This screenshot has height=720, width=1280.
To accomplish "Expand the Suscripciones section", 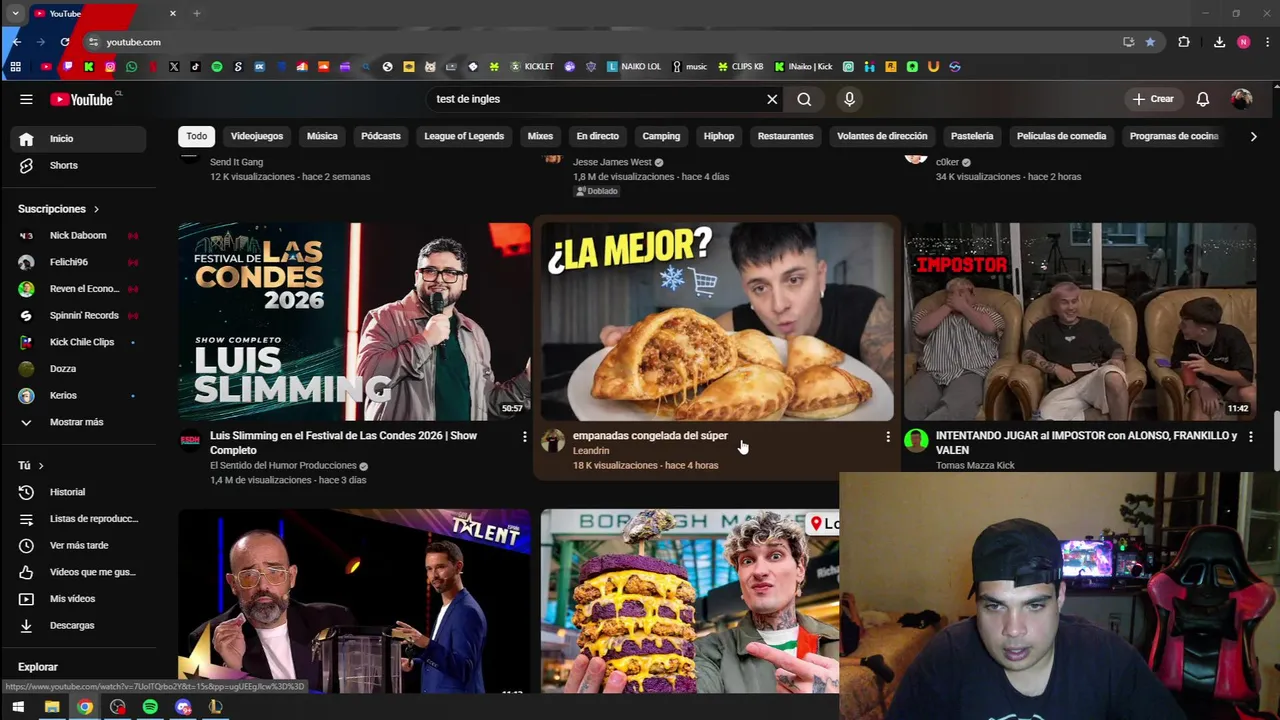I will coord(59,209).
